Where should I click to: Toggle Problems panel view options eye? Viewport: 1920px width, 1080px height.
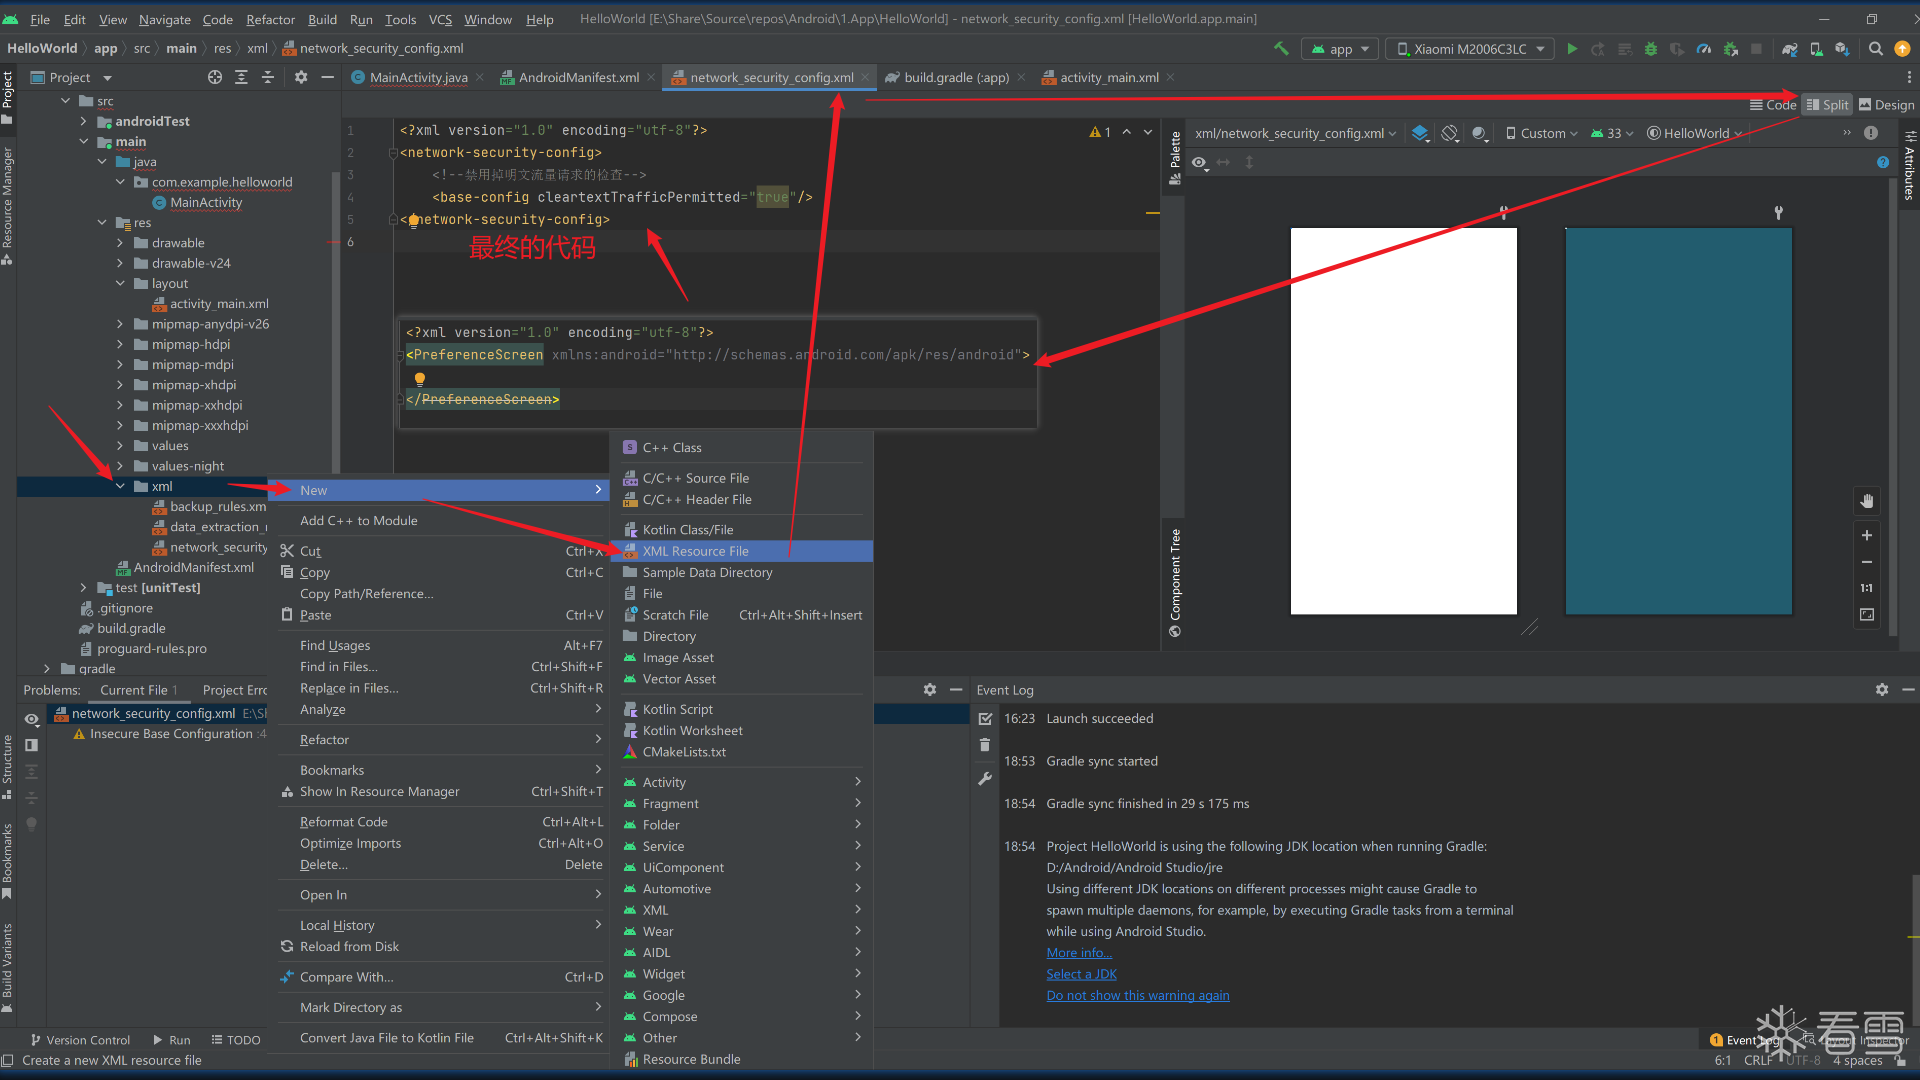(32, 719)
